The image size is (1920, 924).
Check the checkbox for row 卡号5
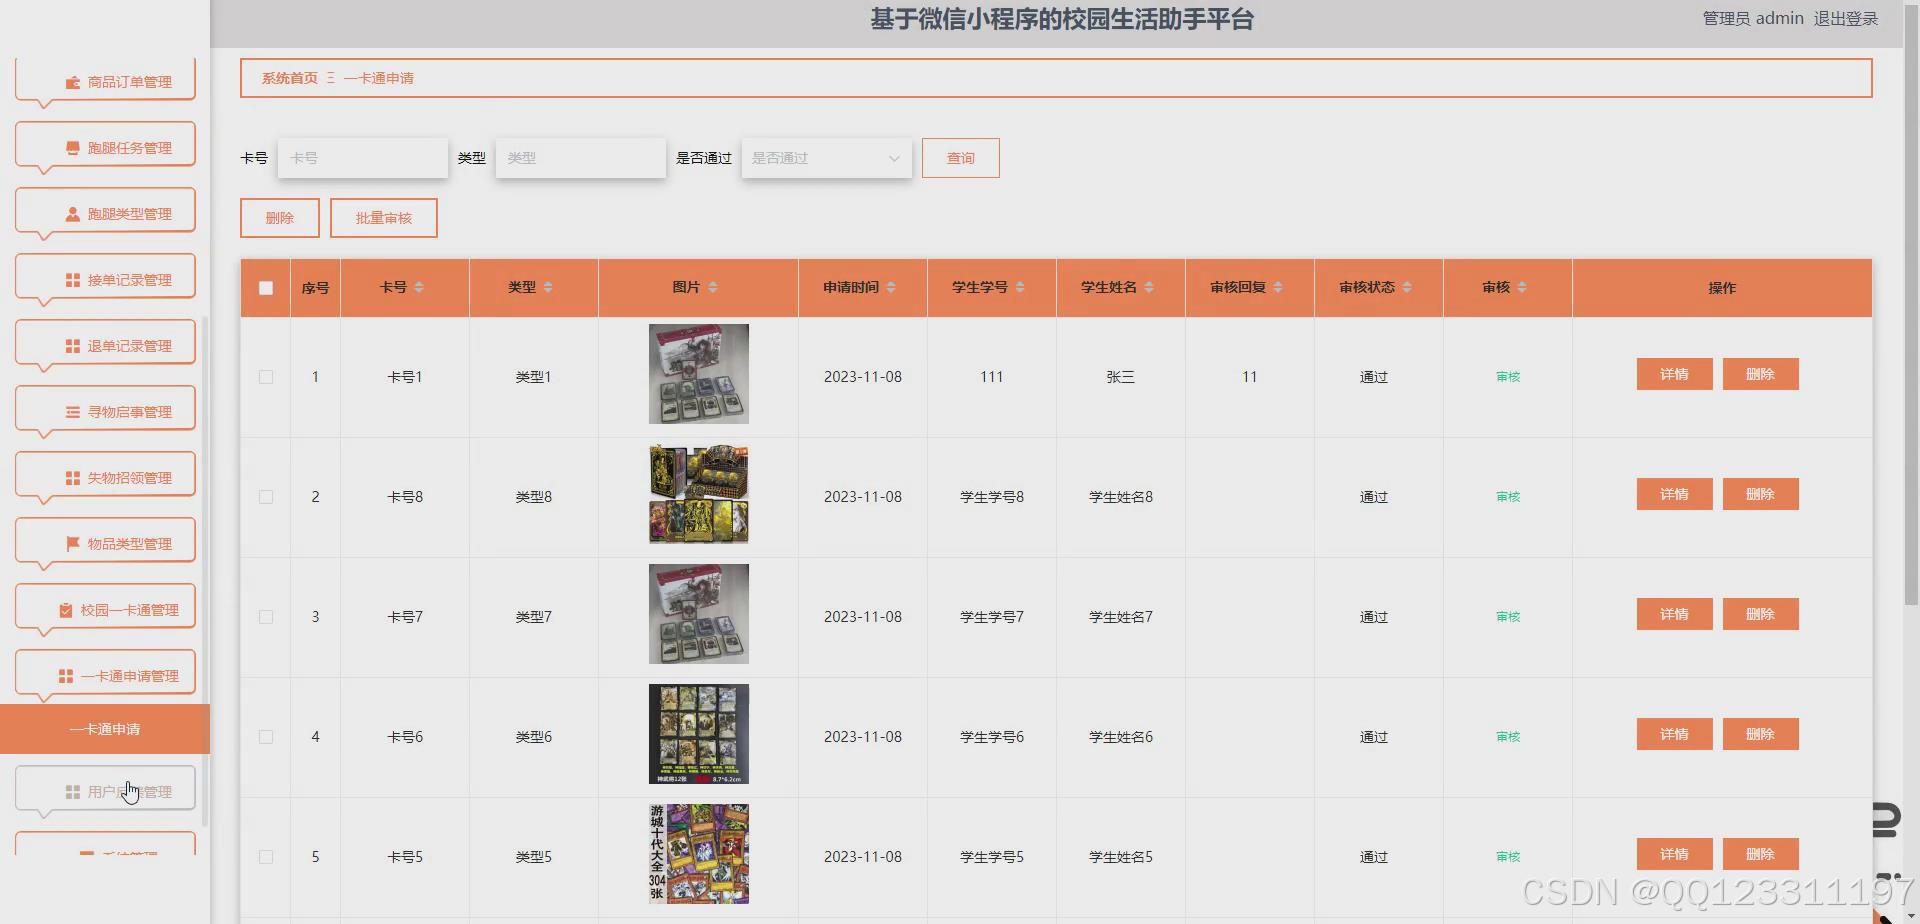266,857
